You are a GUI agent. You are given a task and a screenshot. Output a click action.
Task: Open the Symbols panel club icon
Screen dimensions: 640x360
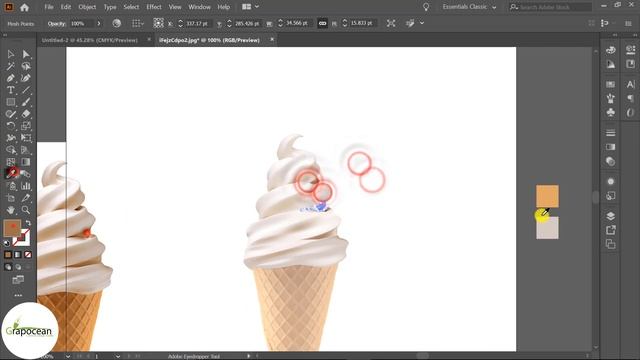[611, 112]
